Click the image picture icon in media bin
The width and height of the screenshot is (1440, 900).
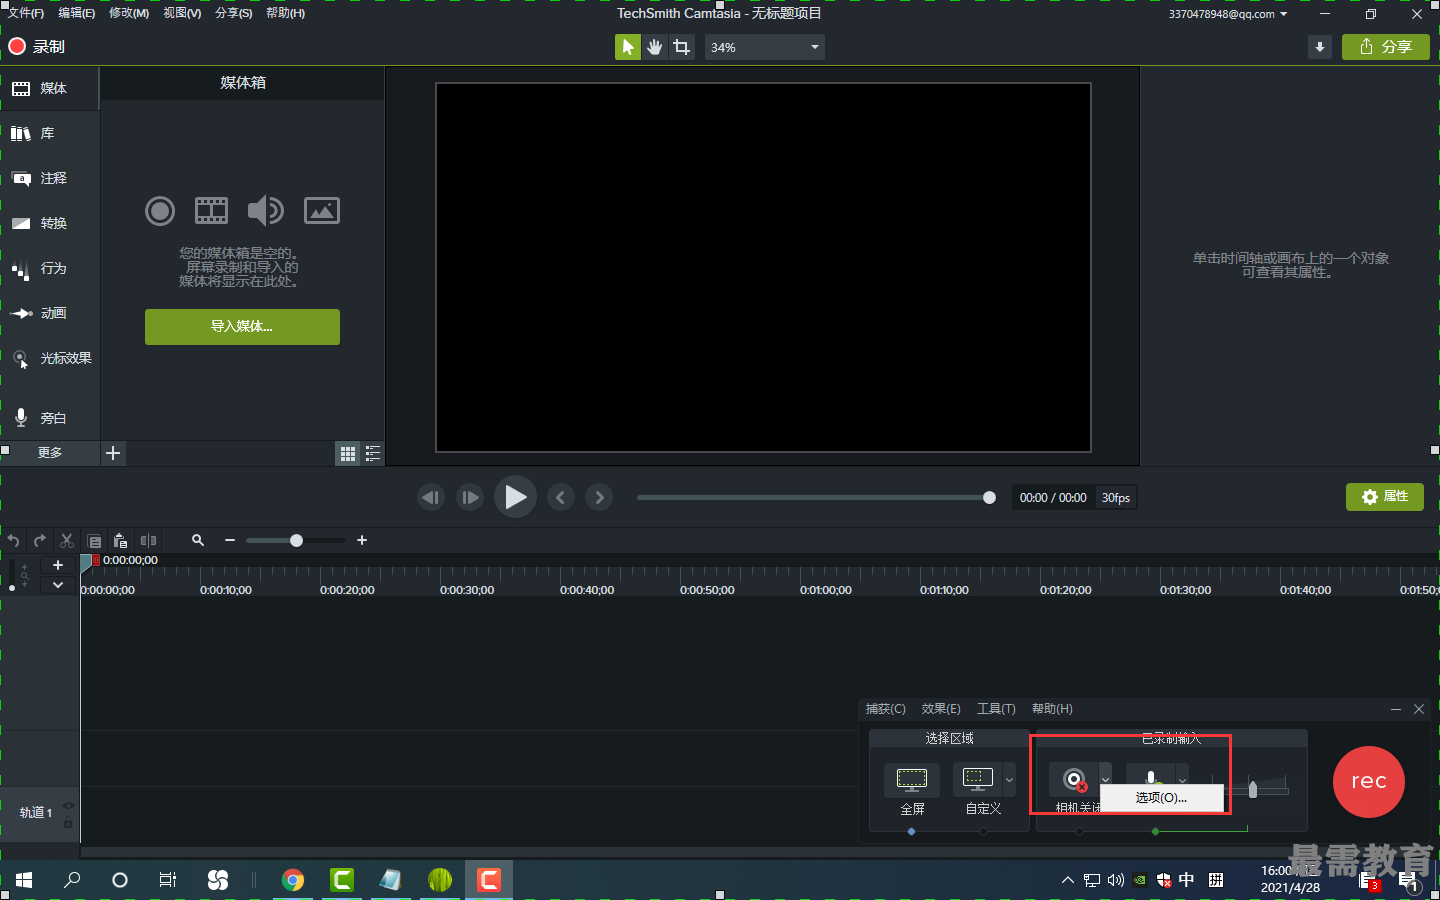(x=322, y=210)
